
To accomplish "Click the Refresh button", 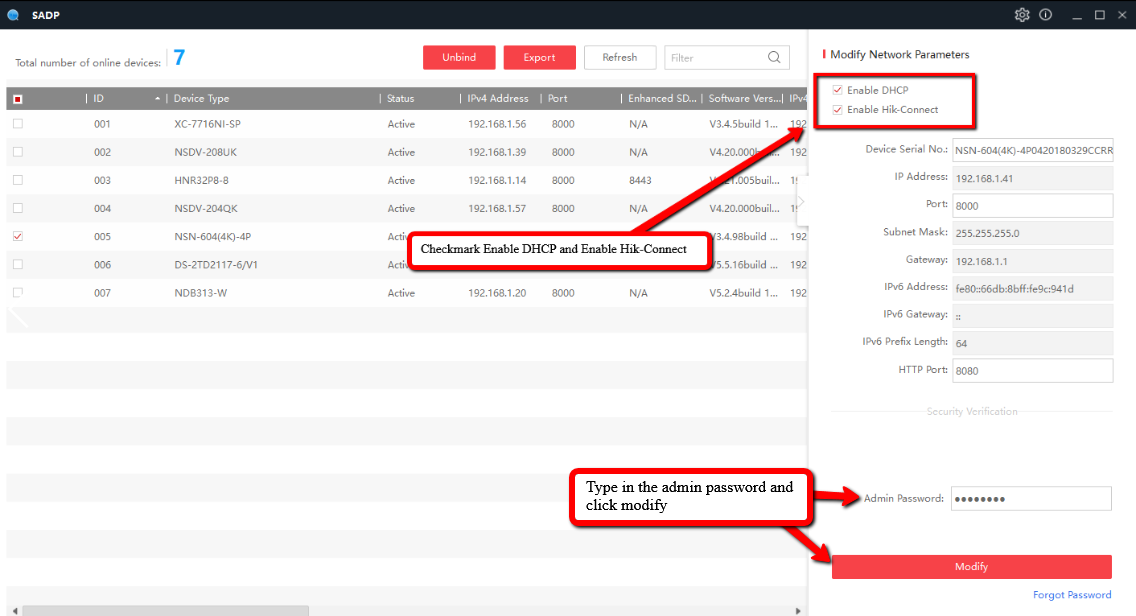I will click(620, 57).
